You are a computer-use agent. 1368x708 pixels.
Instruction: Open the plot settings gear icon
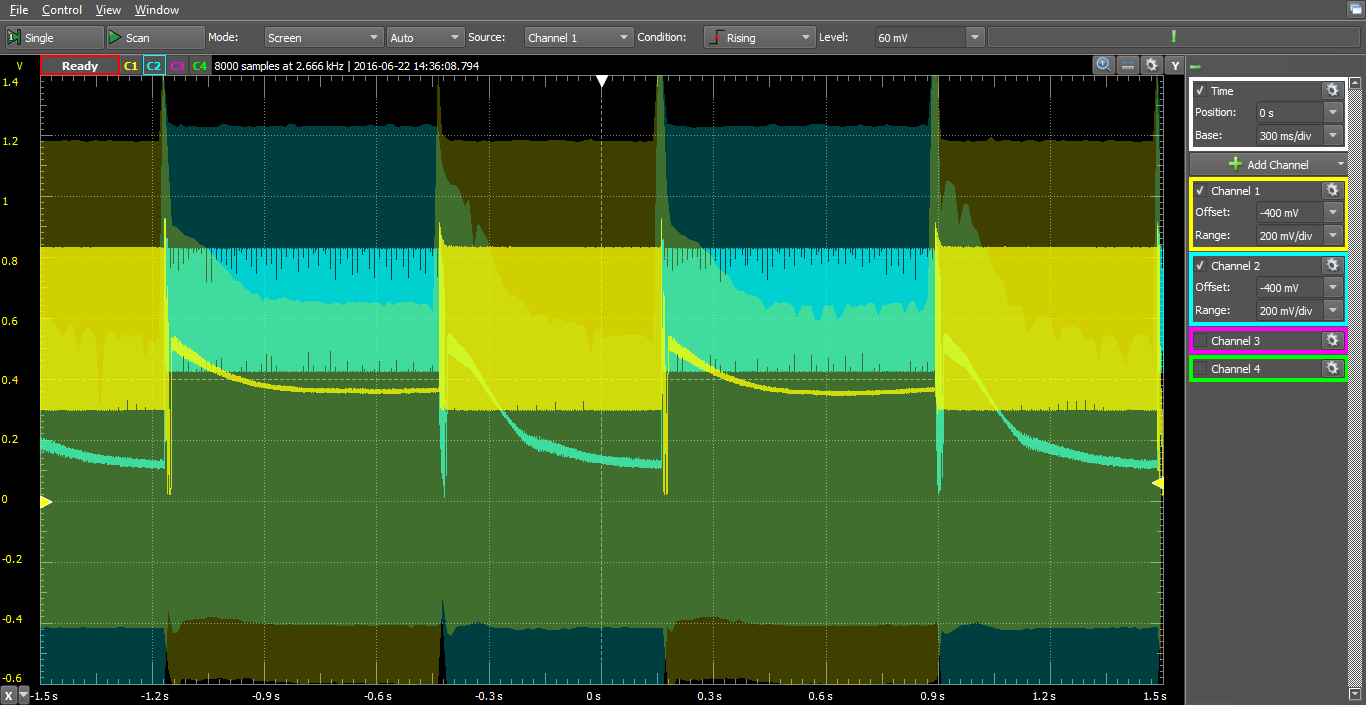pos(1152,65)
